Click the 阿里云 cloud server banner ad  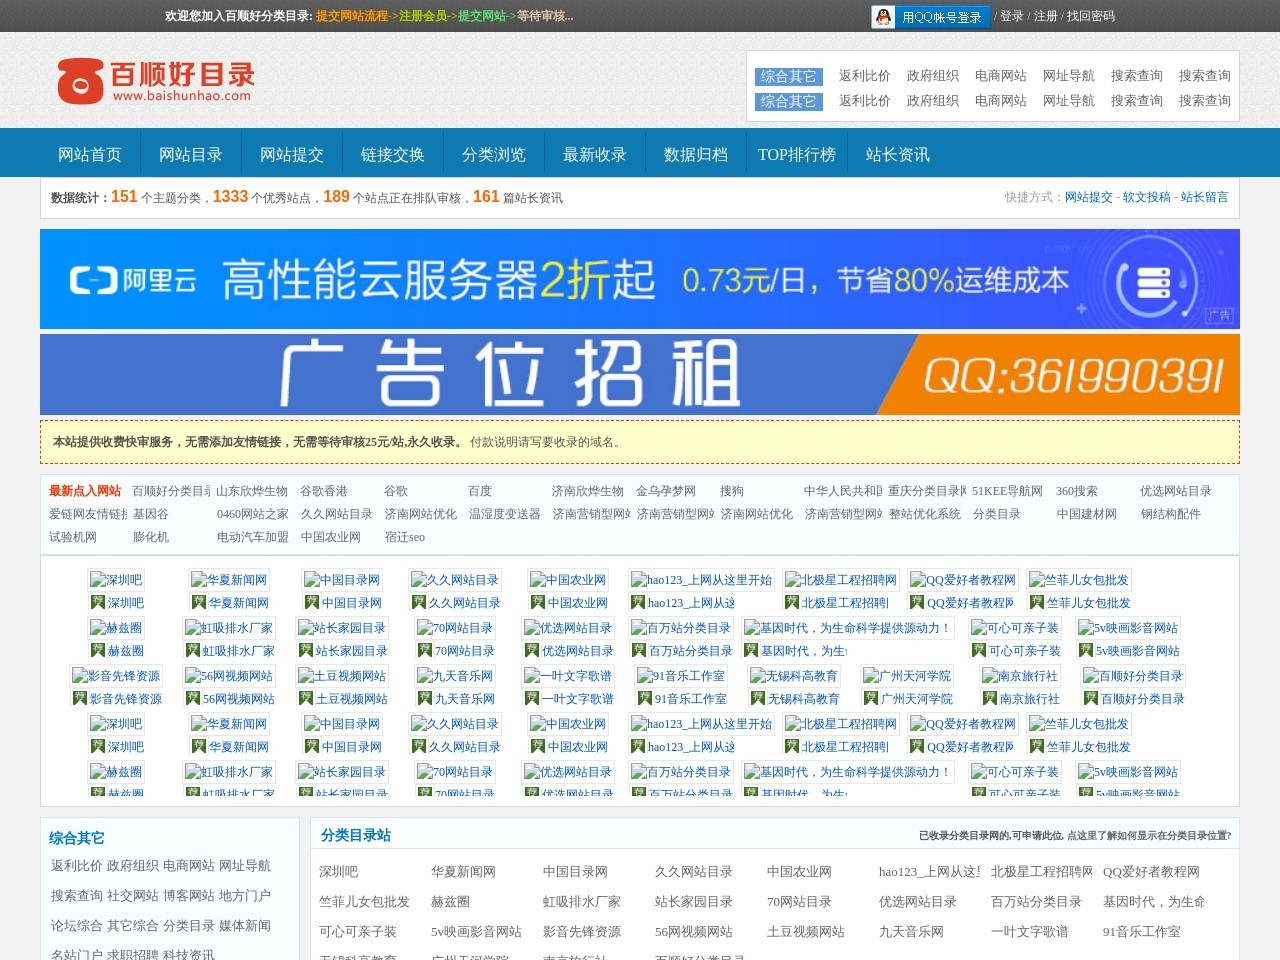pos(640,279)
